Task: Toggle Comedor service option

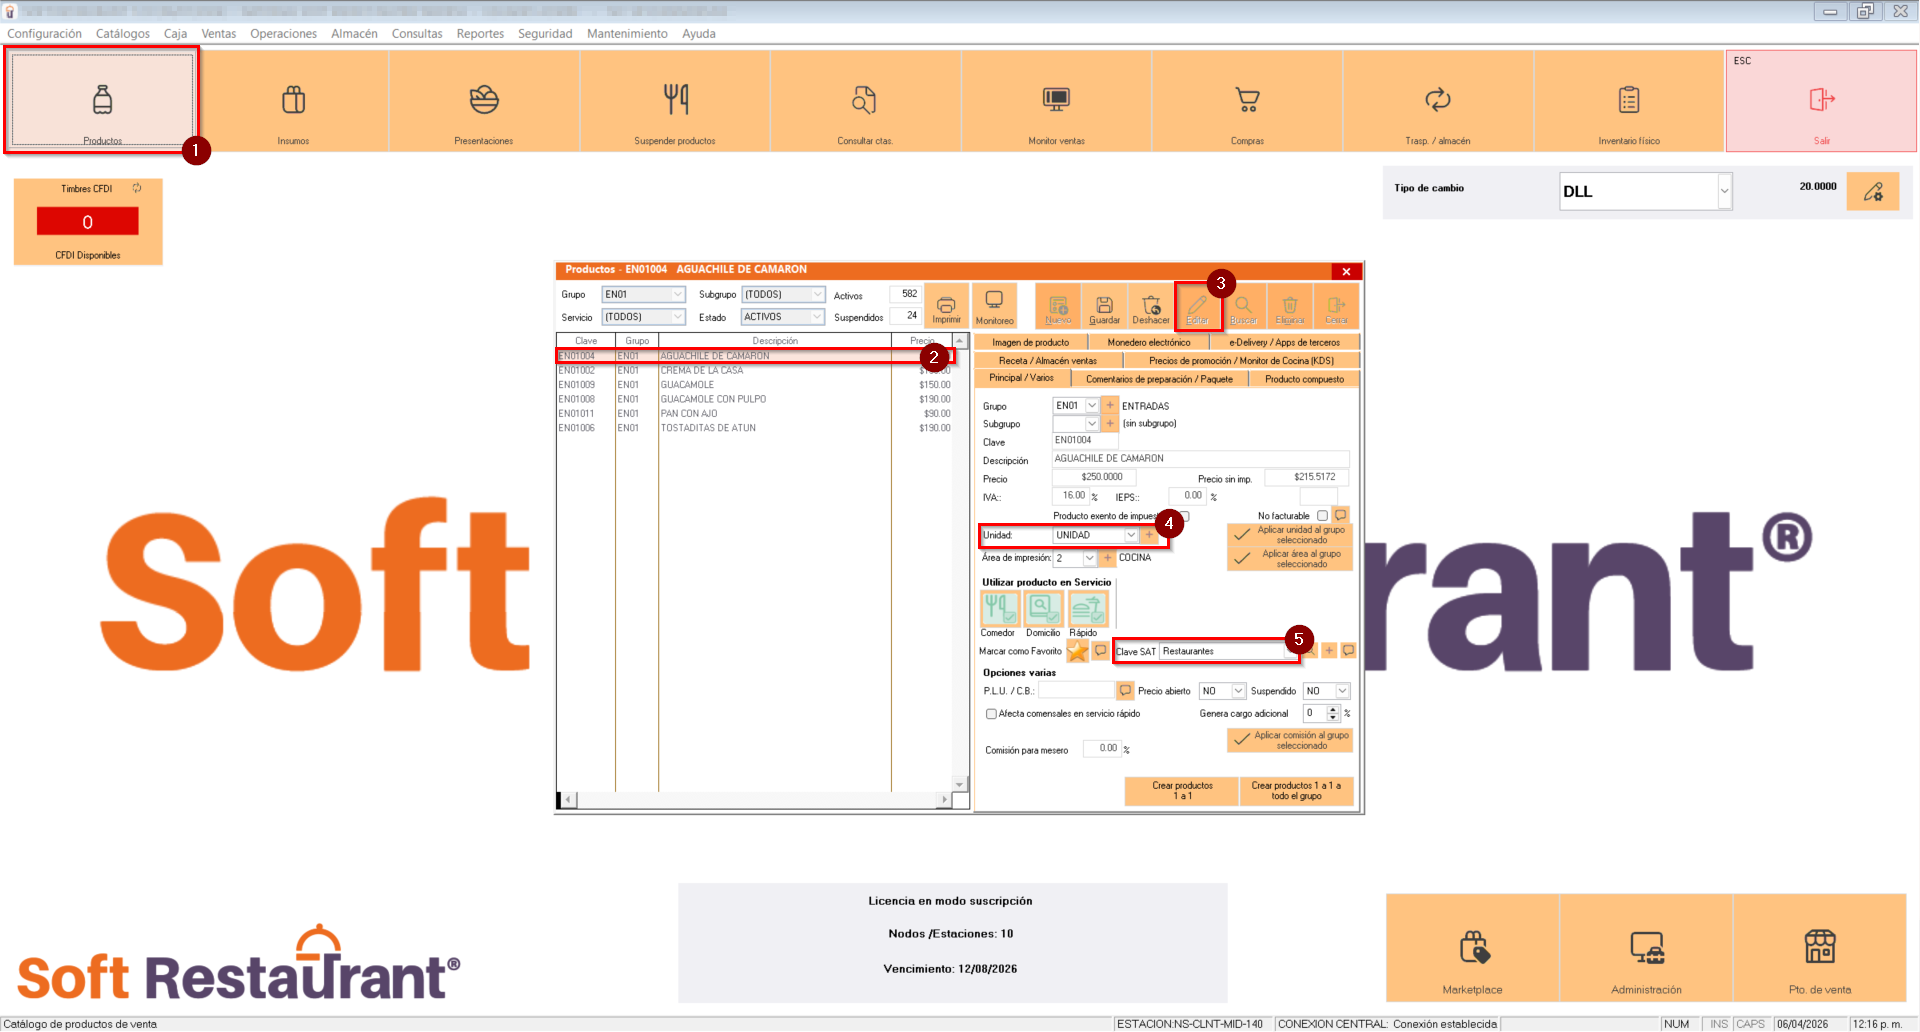Action: [x=999, y=608]
